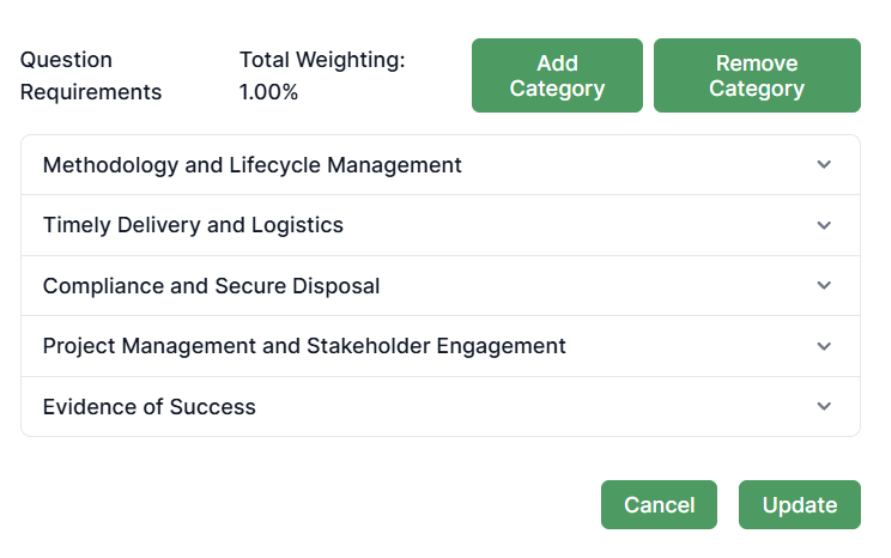Viewport: 891px width, 558px height.
Task: Click the Update button
Action: pos(799,505)
